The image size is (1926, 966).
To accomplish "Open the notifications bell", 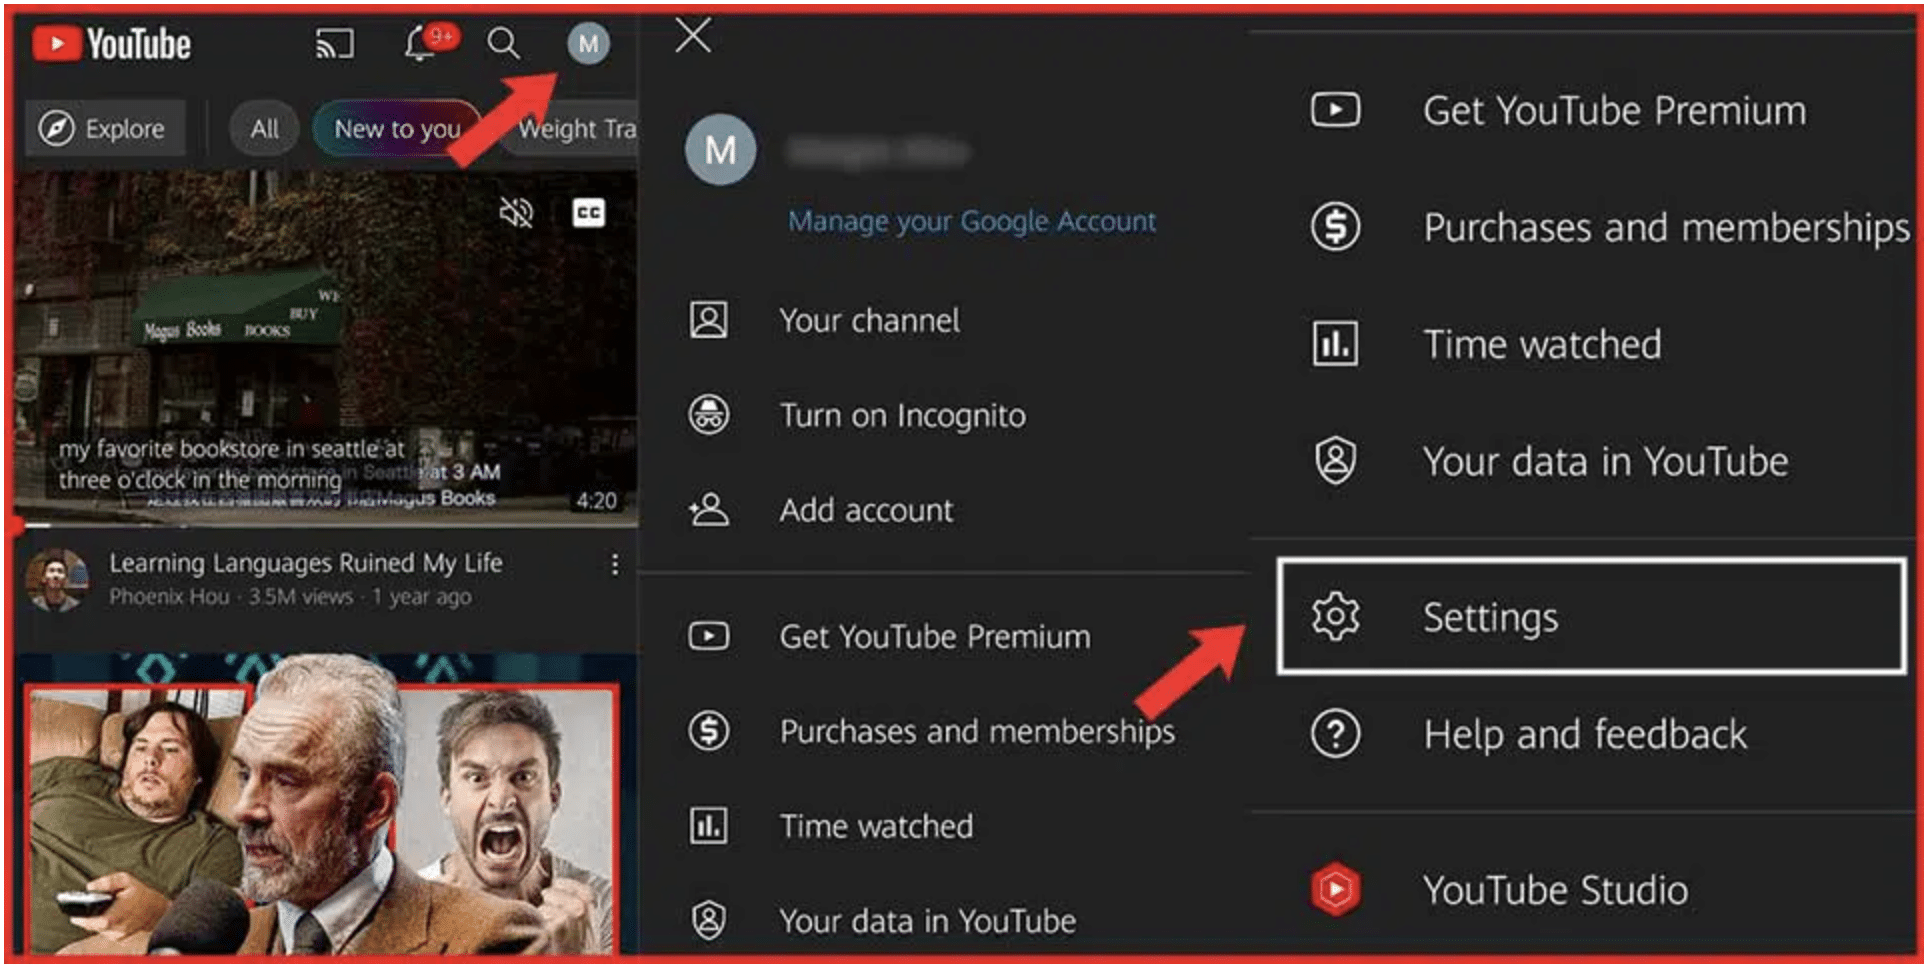I will point(420,44).
